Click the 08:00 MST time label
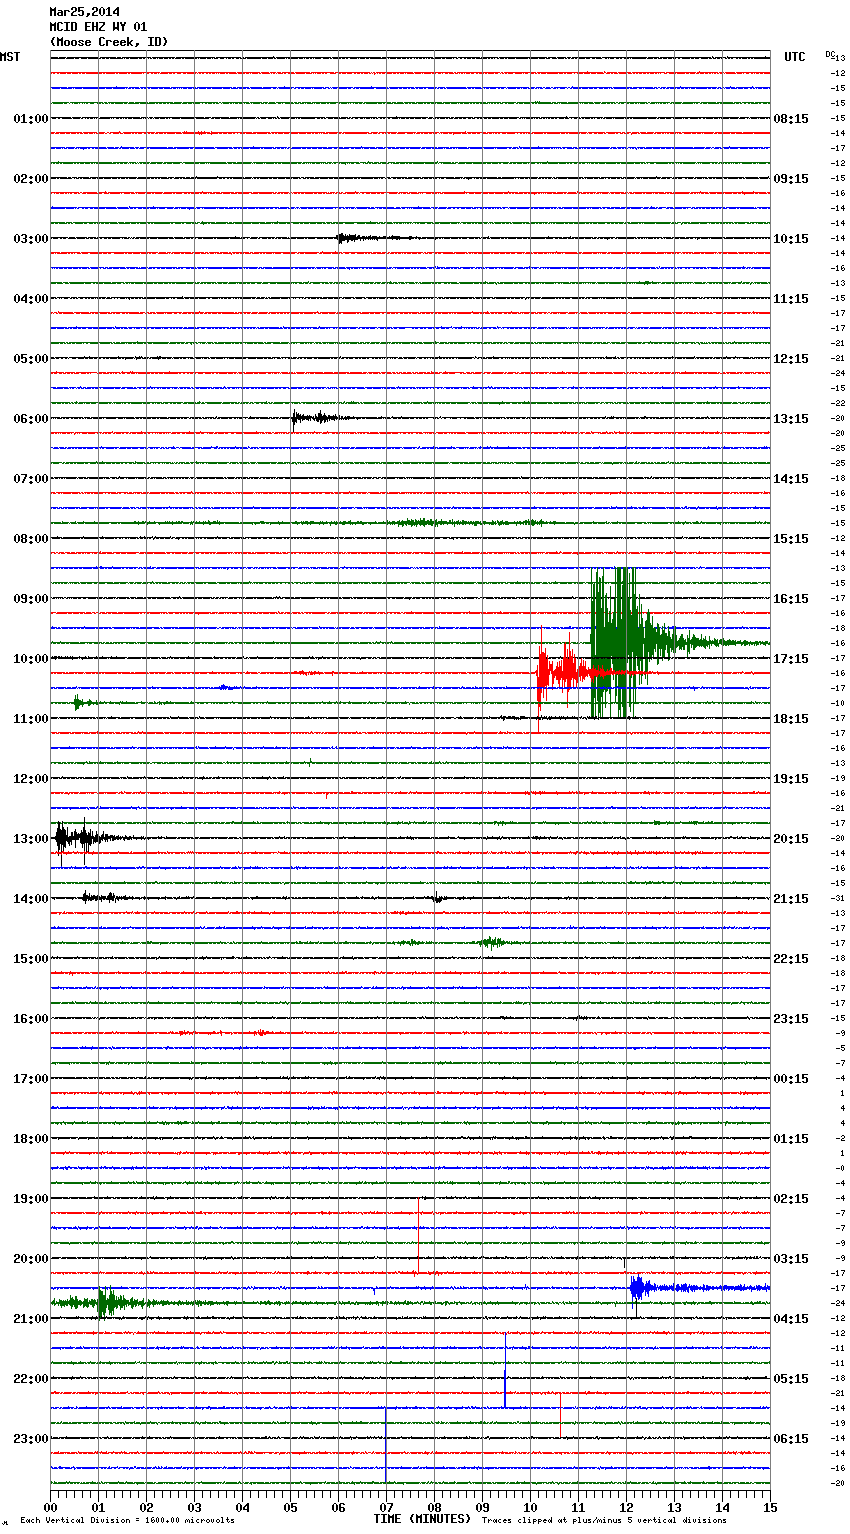The height and width of the screenshot is (1534, 850). (30, 539)
